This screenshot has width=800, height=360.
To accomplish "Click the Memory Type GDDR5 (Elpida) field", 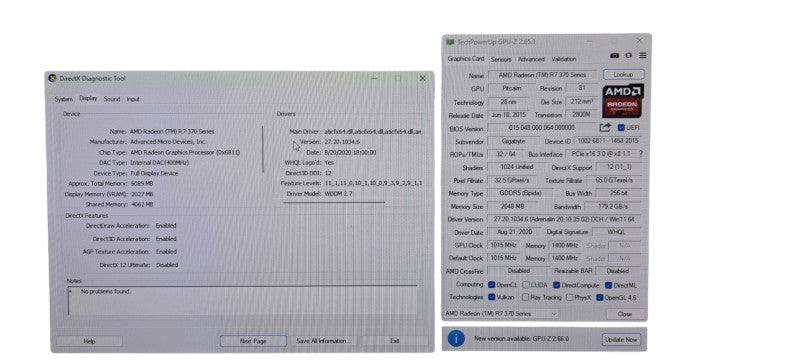I will (520, 193).
